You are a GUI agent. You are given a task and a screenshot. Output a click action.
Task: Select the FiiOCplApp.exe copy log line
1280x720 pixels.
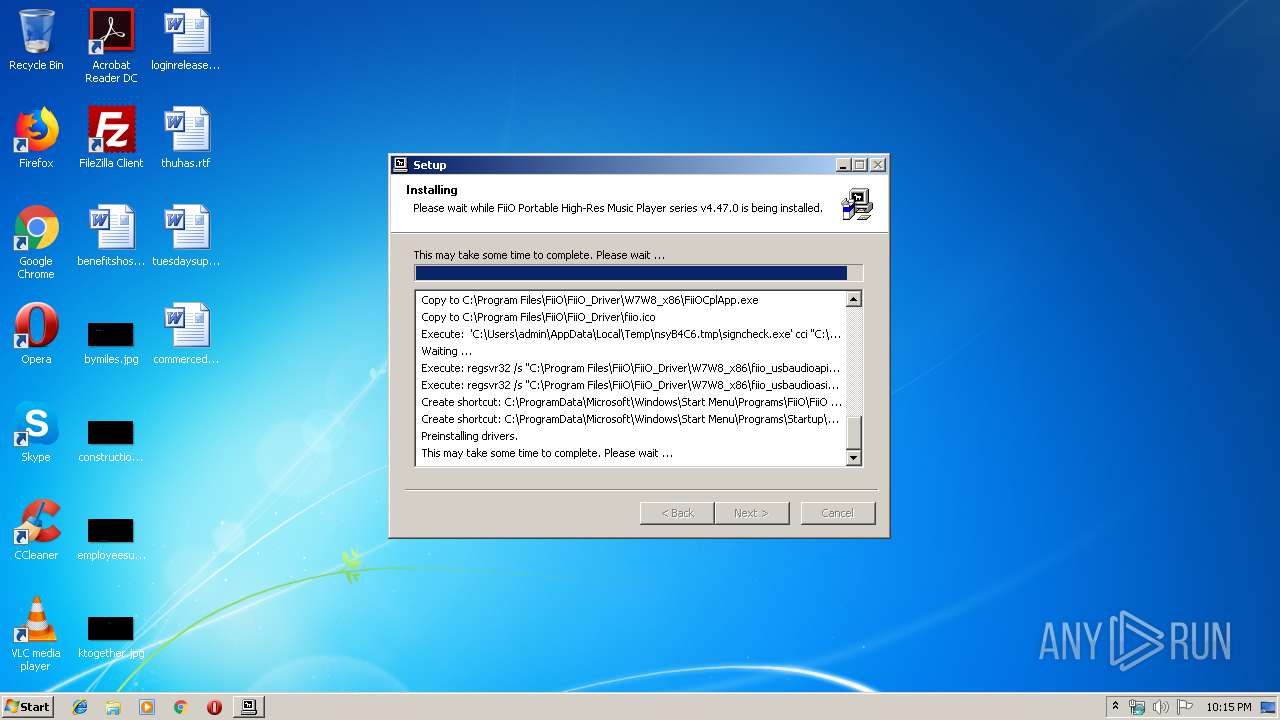(590, 300)
